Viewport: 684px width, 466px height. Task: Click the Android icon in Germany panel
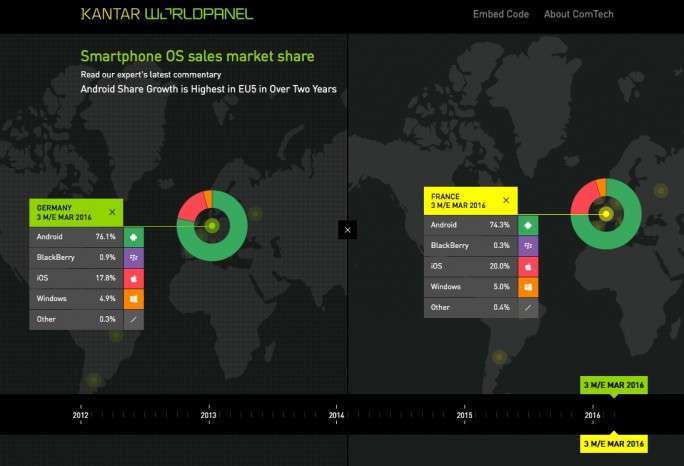(134, 237)
